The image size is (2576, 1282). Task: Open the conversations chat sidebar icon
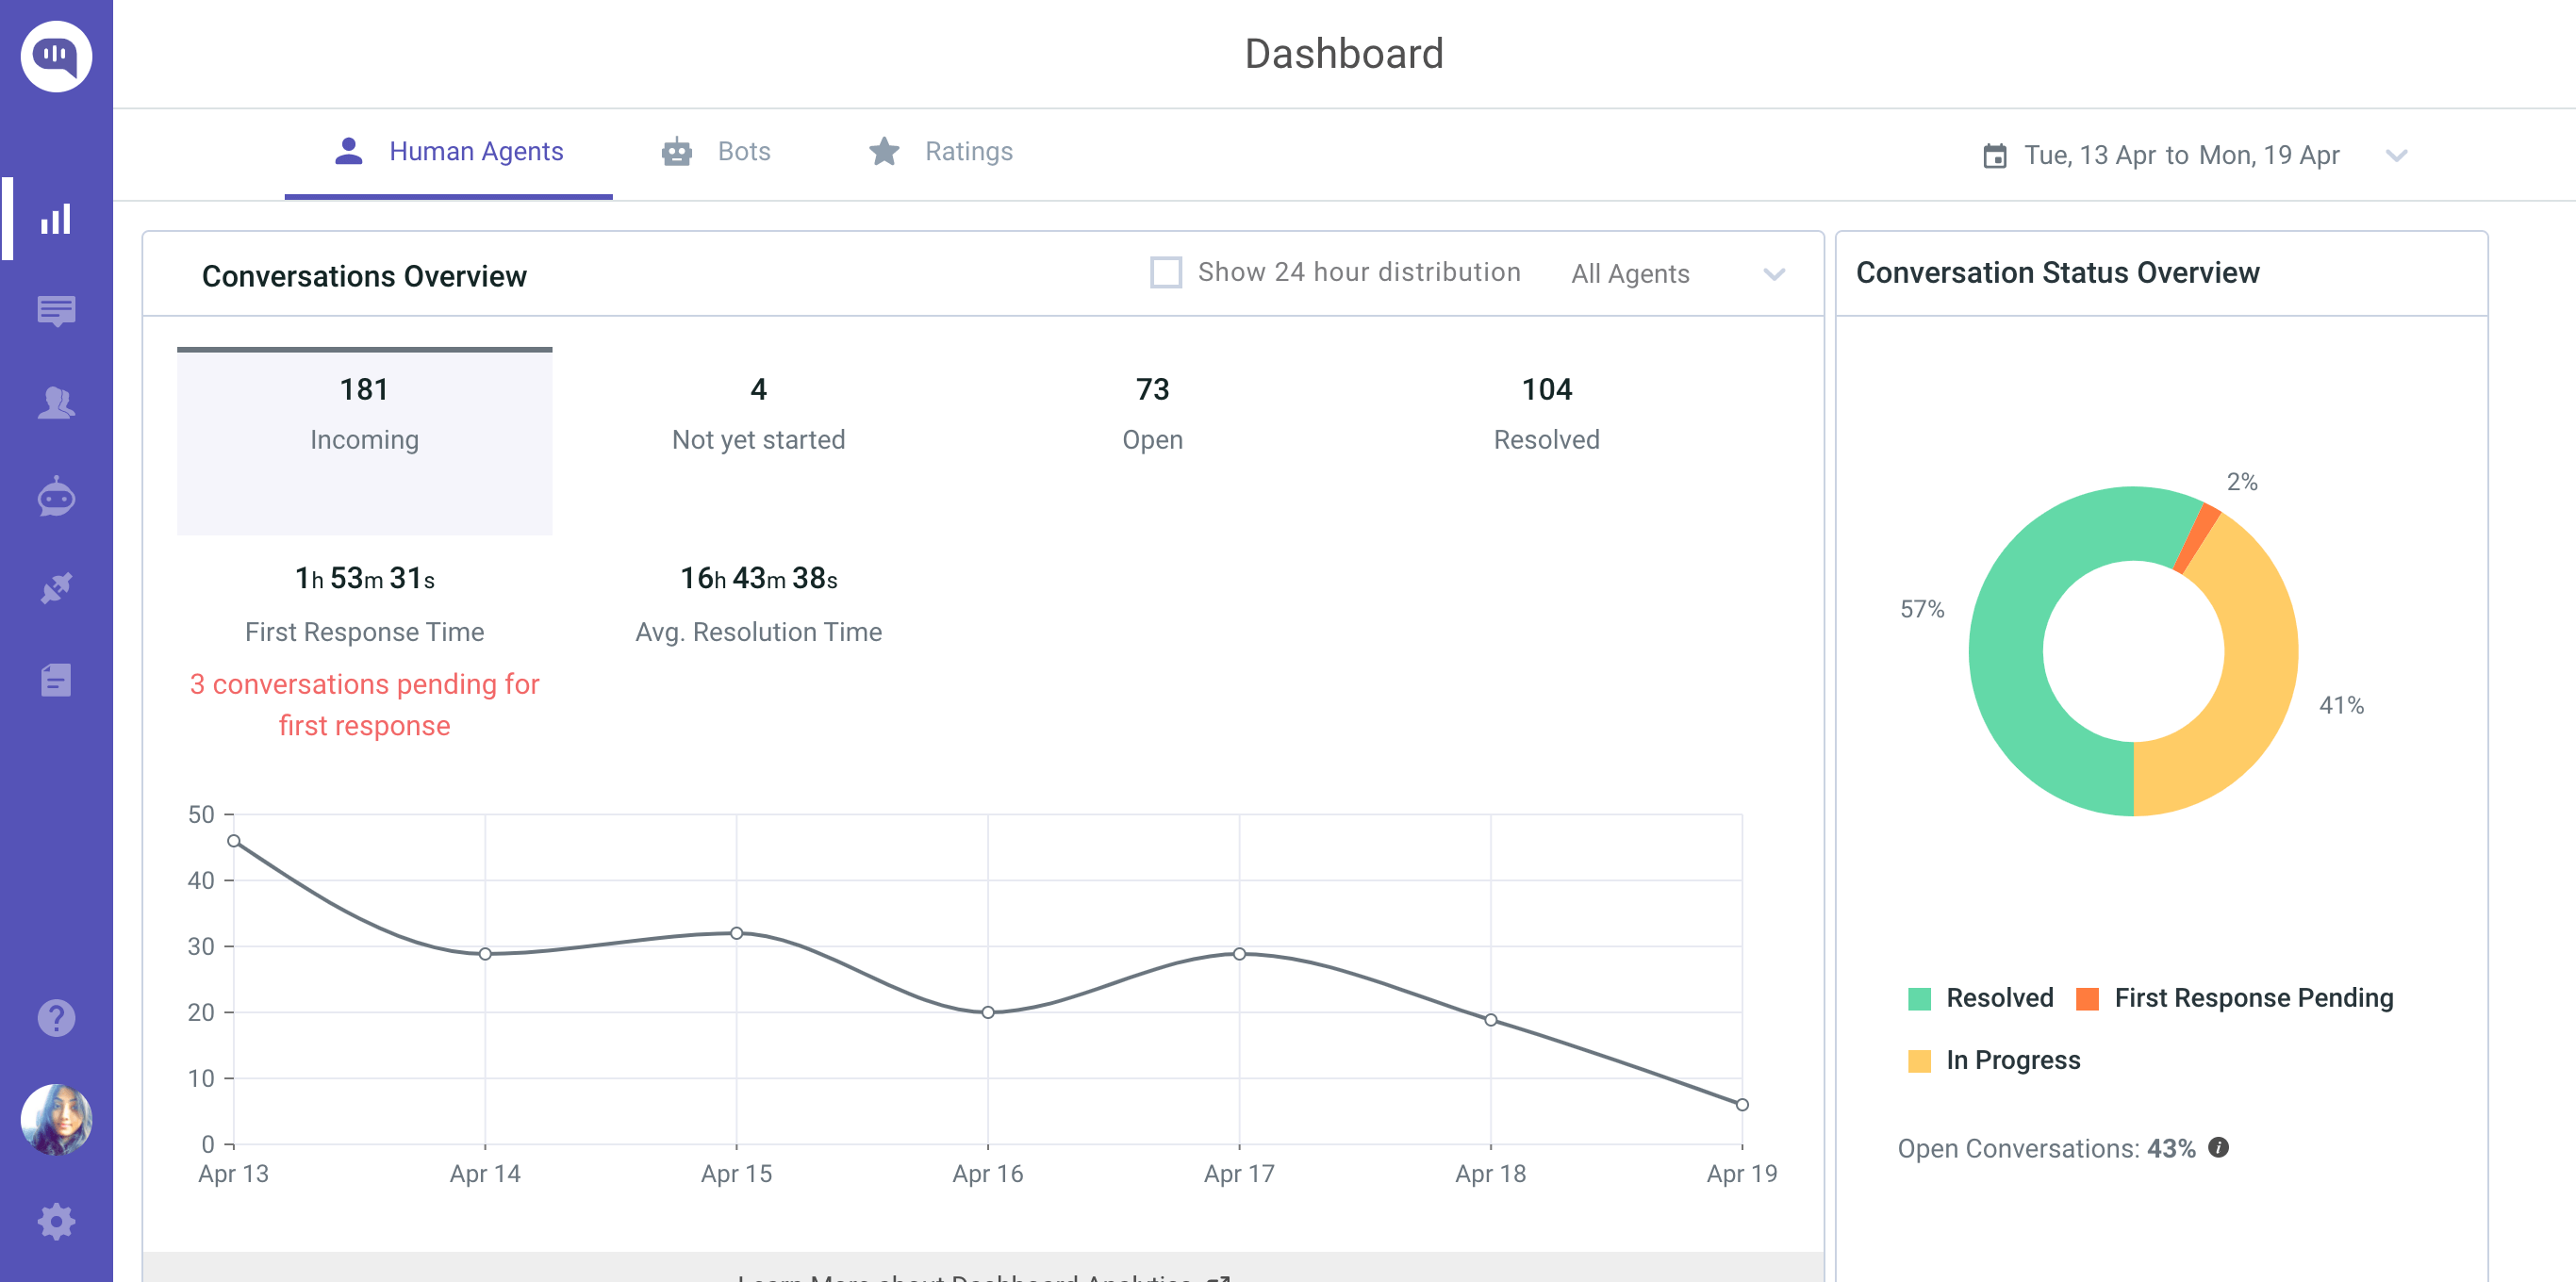point(56,311)
